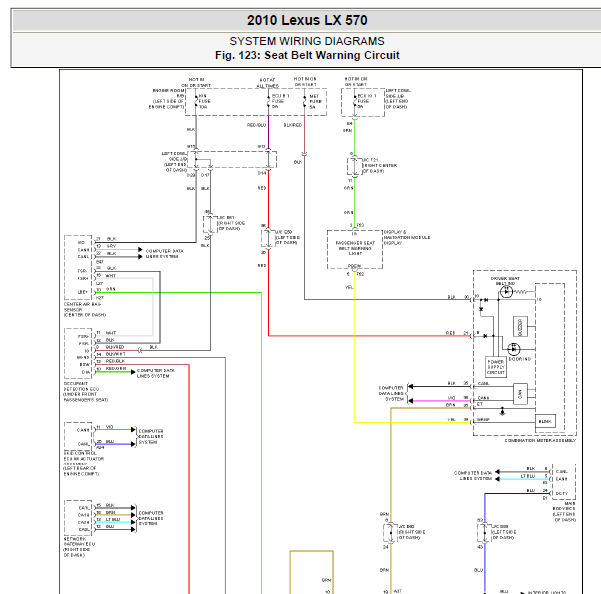Click the "RED/BLU" wire color label
Viewport: 601px width, 594px height.
(256, 125)
